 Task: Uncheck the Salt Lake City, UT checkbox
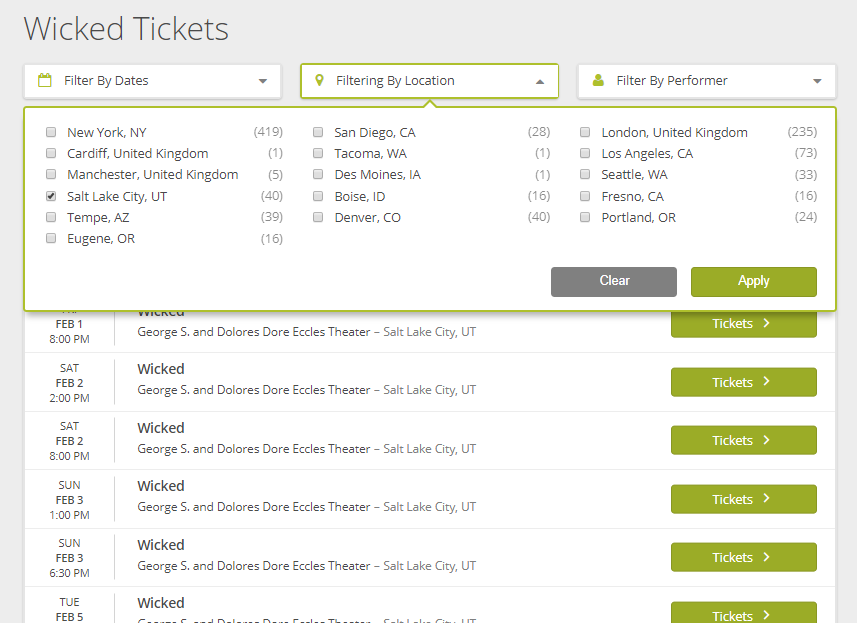tap(51, 196)
